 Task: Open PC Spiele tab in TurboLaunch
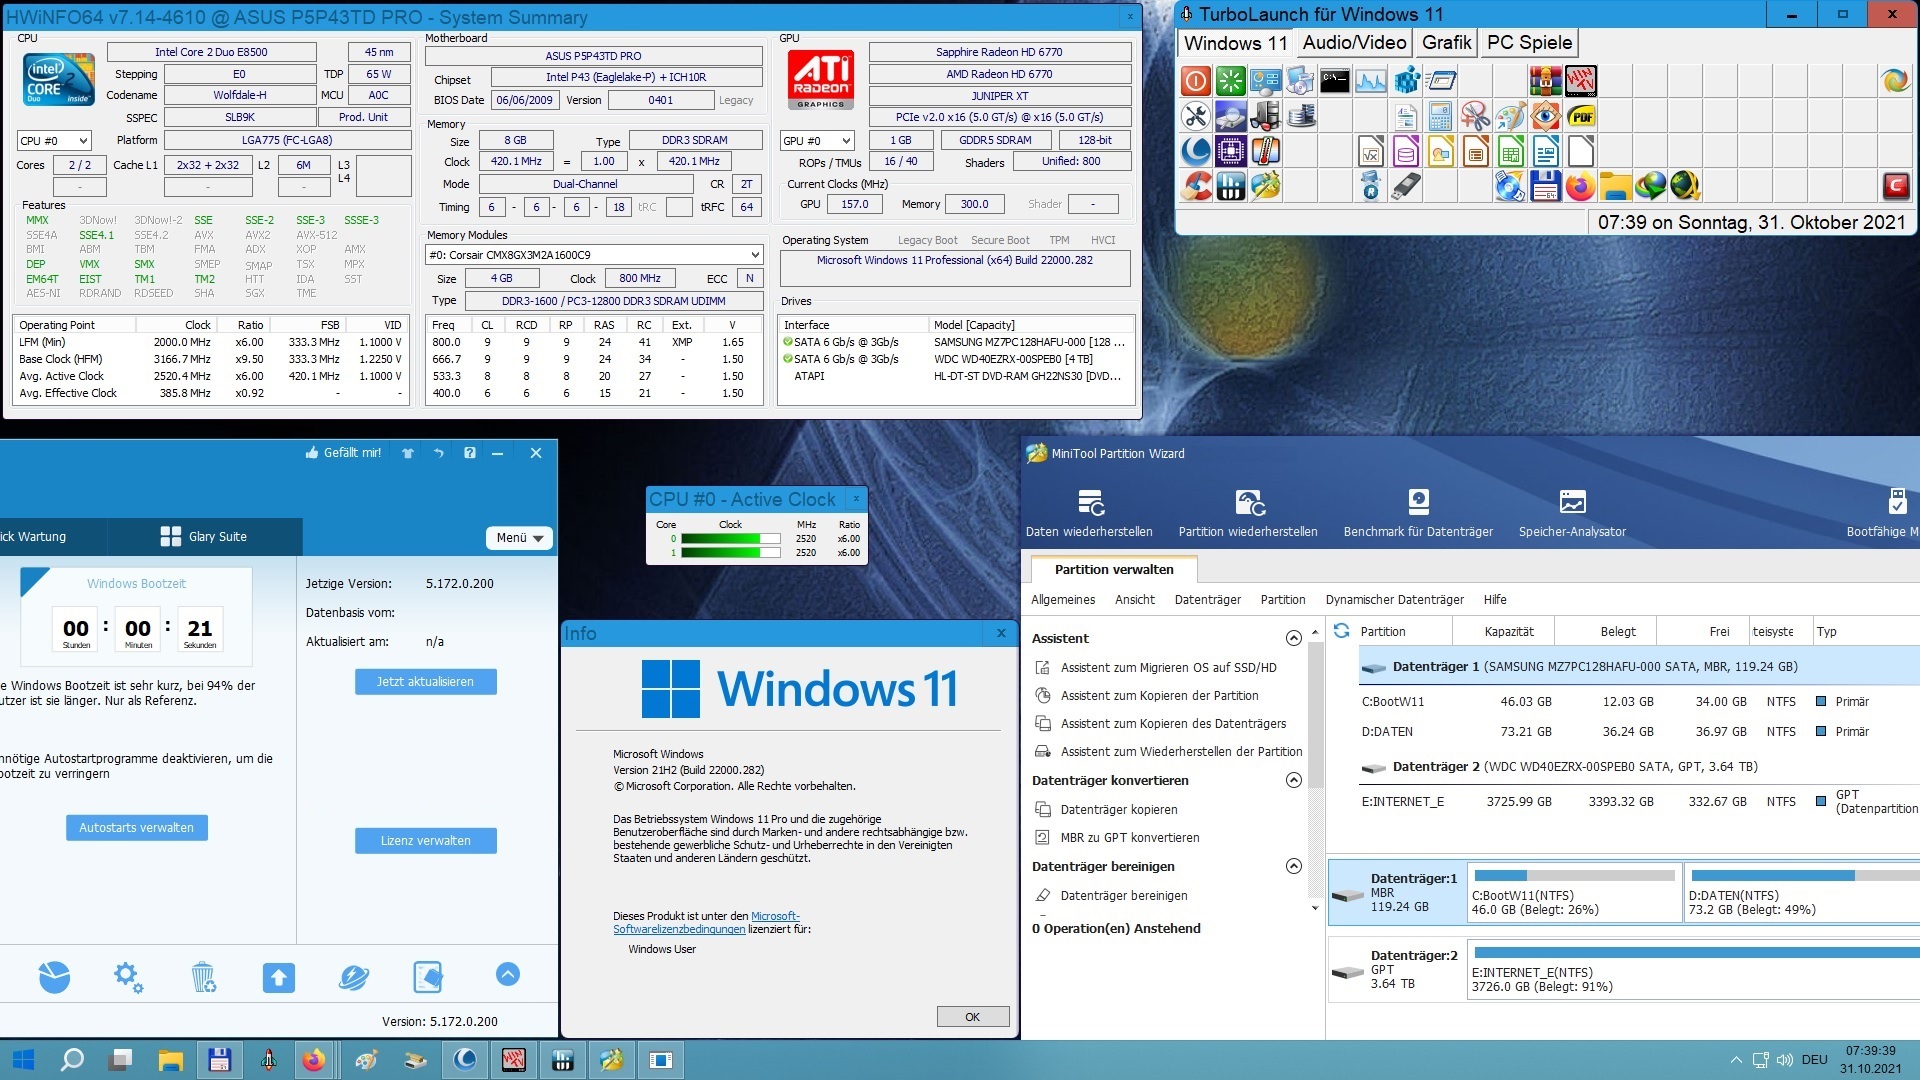tap(1526, 44)
